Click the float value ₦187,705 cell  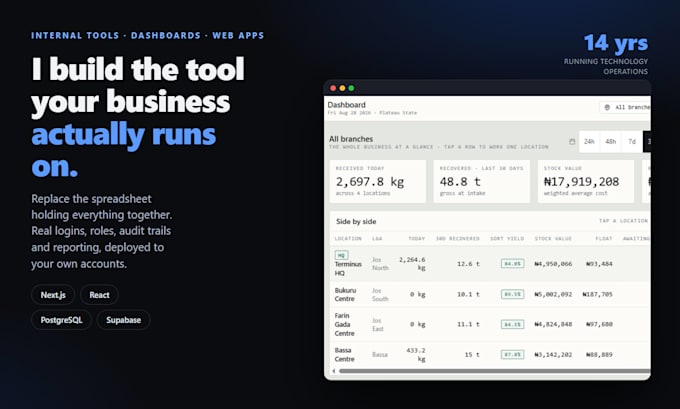pos(597,294)
